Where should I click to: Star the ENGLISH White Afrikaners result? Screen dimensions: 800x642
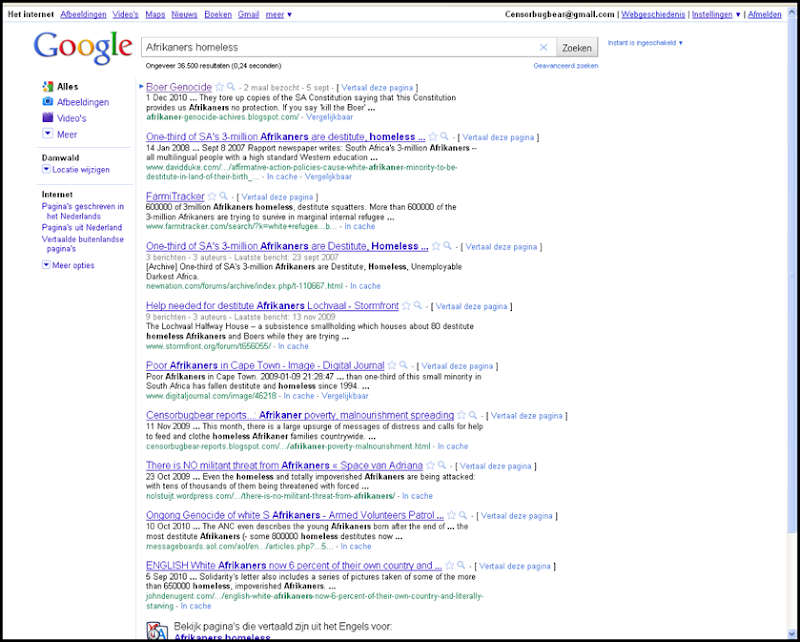(x=449, y=565)
